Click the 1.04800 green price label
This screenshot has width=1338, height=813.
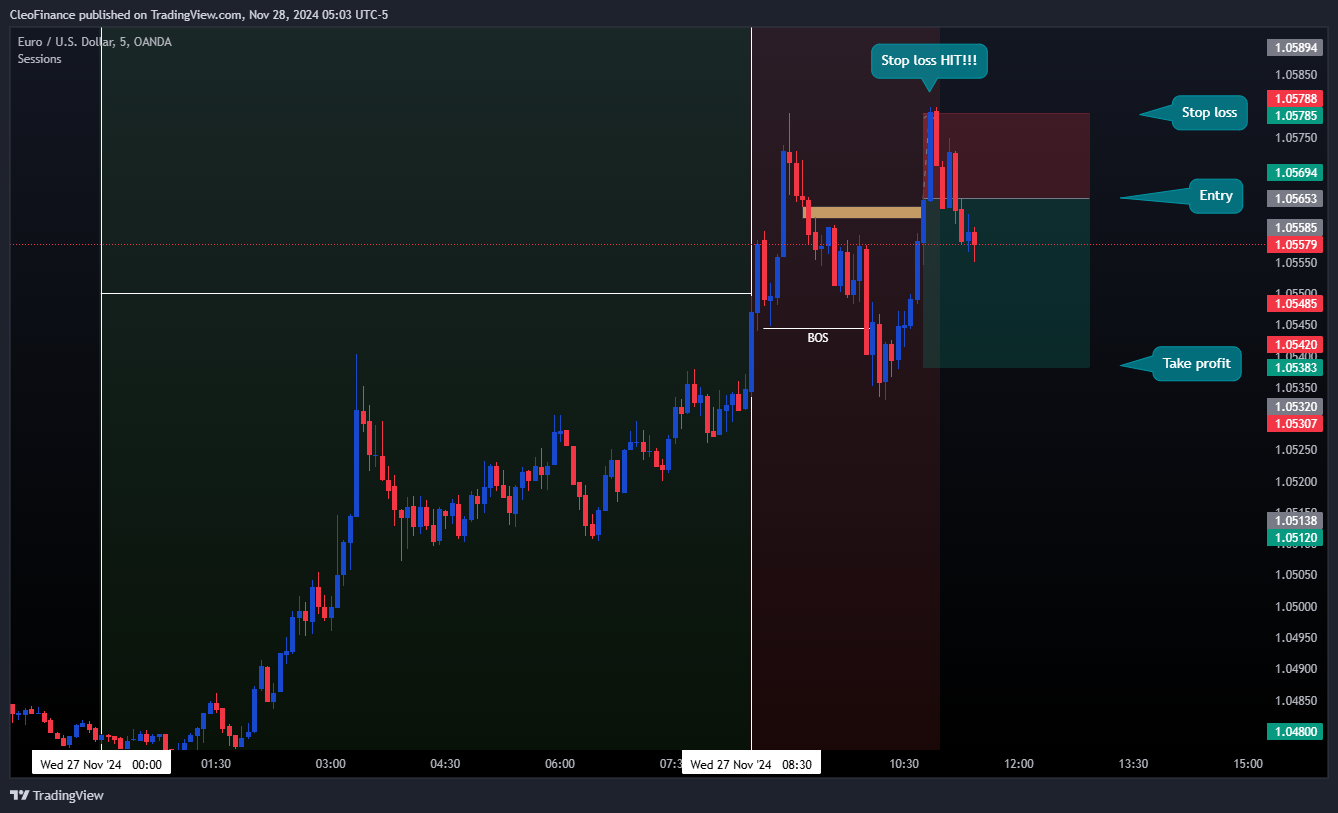[1295, 731]
